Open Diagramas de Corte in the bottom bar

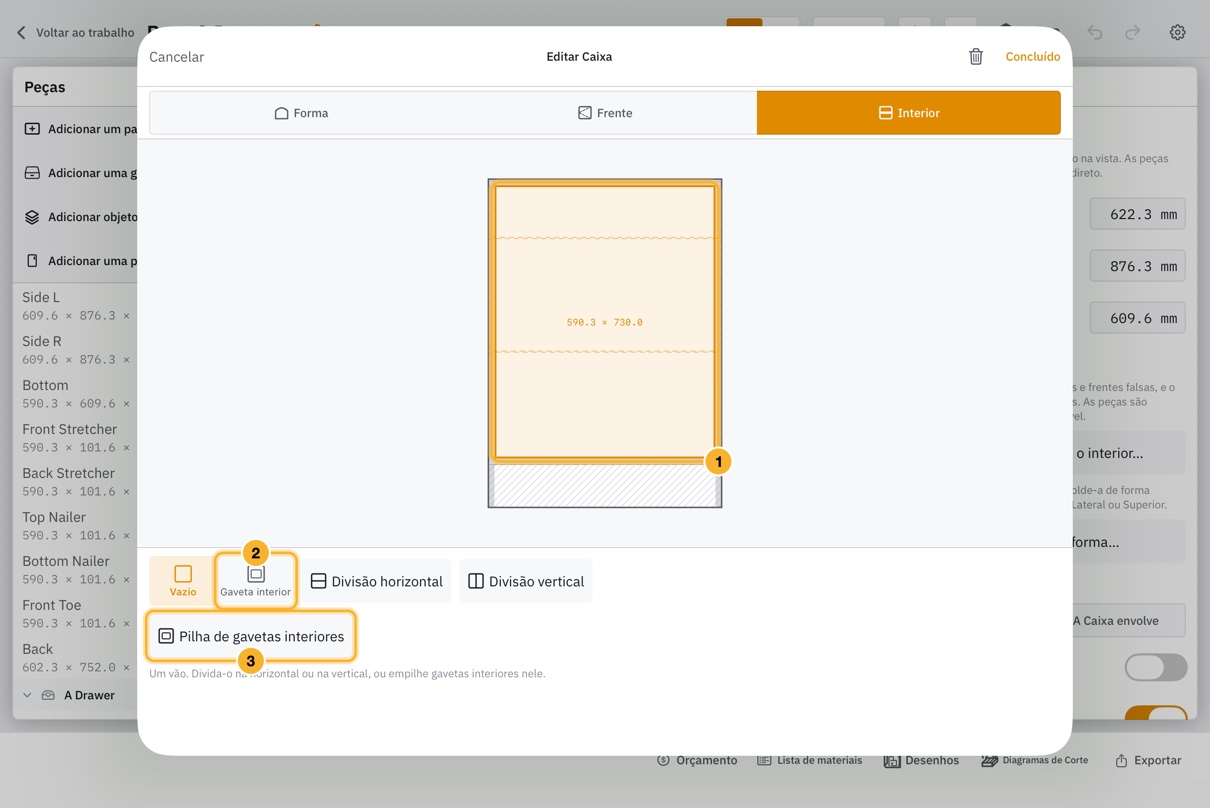1035,760
